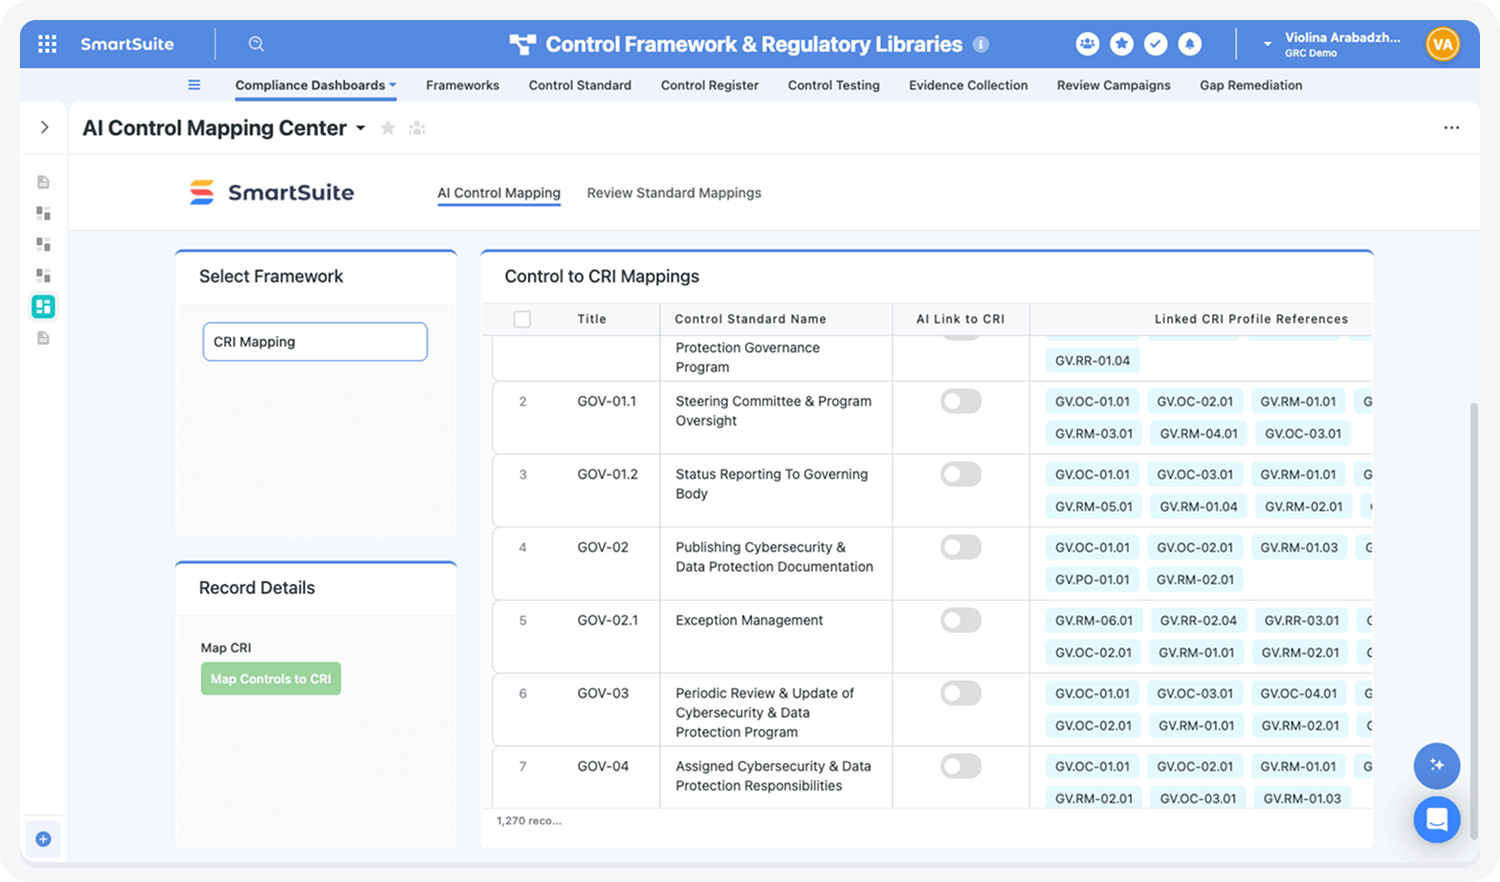1500x882 pixels.
Task: Click GV.OC-04.01 tag in GOV-03 row
Action: point(1298,693)
